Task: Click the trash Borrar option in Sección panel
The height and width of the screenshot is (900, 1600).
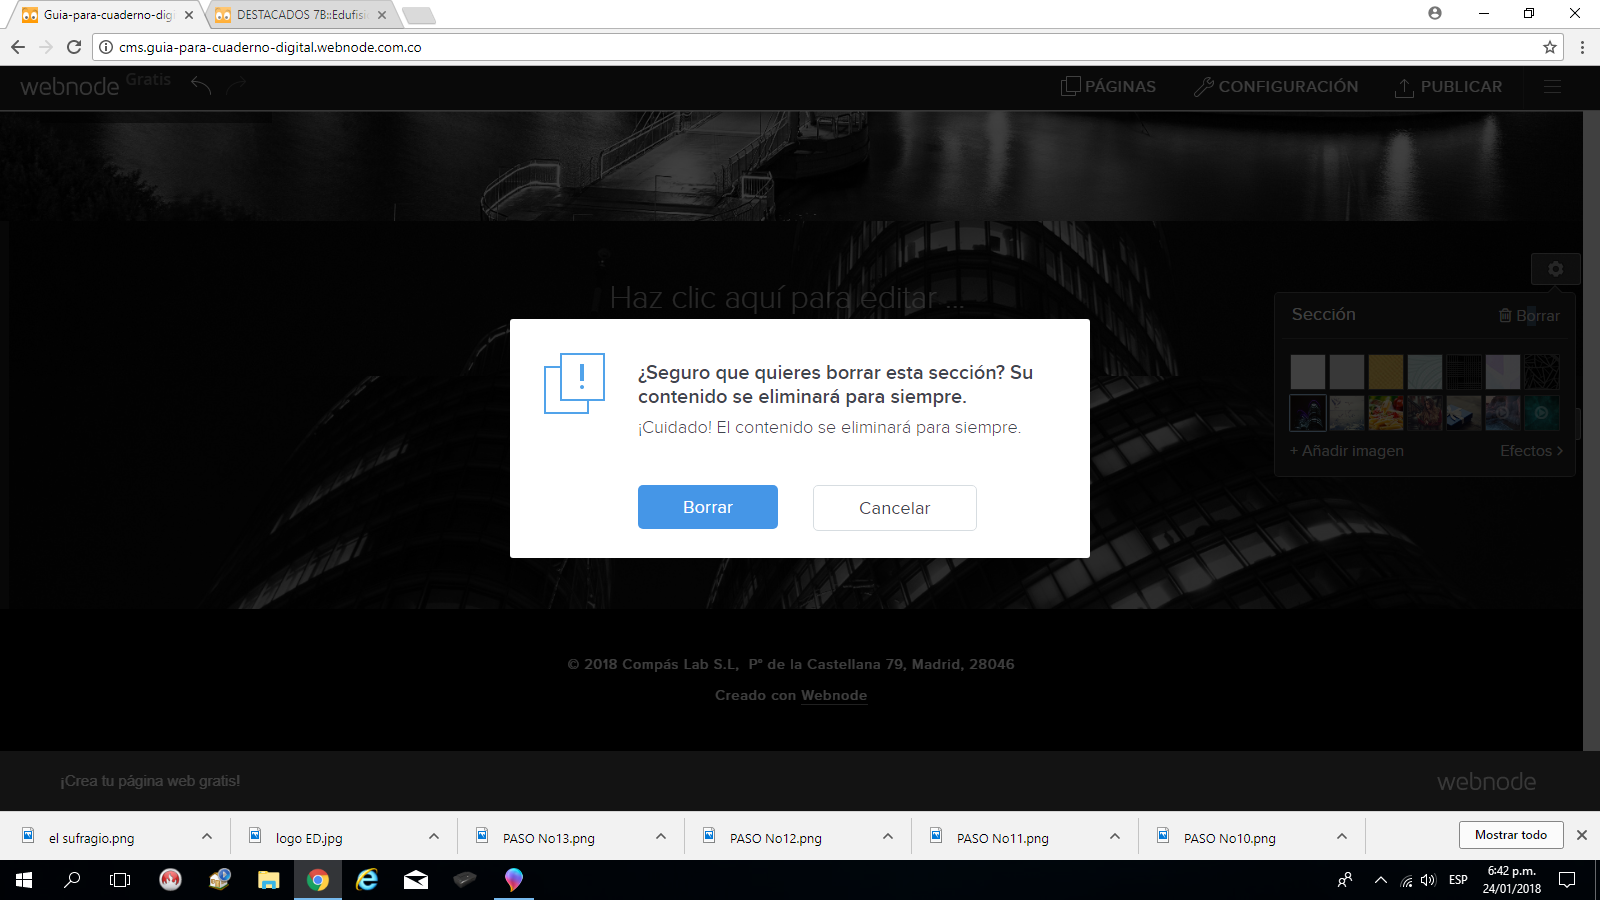Action: pyautogui.click(x=1529, y=315)
